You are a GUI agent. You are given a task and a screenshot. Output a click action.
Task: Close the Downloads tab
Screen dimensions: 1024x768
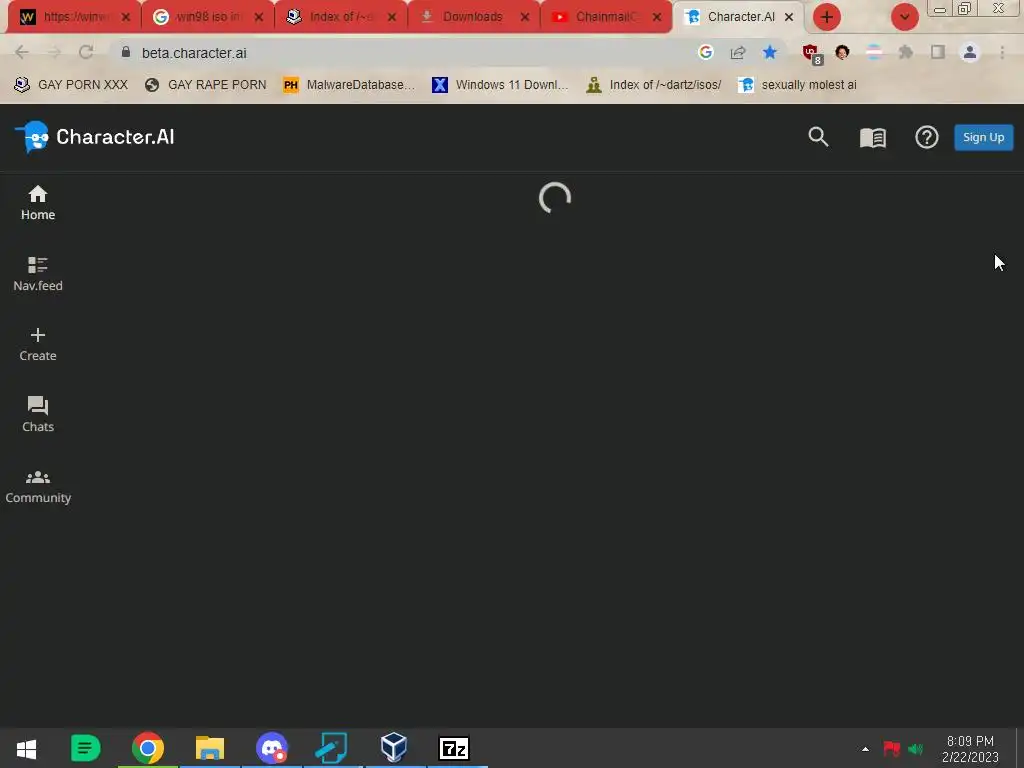[524, 18]
